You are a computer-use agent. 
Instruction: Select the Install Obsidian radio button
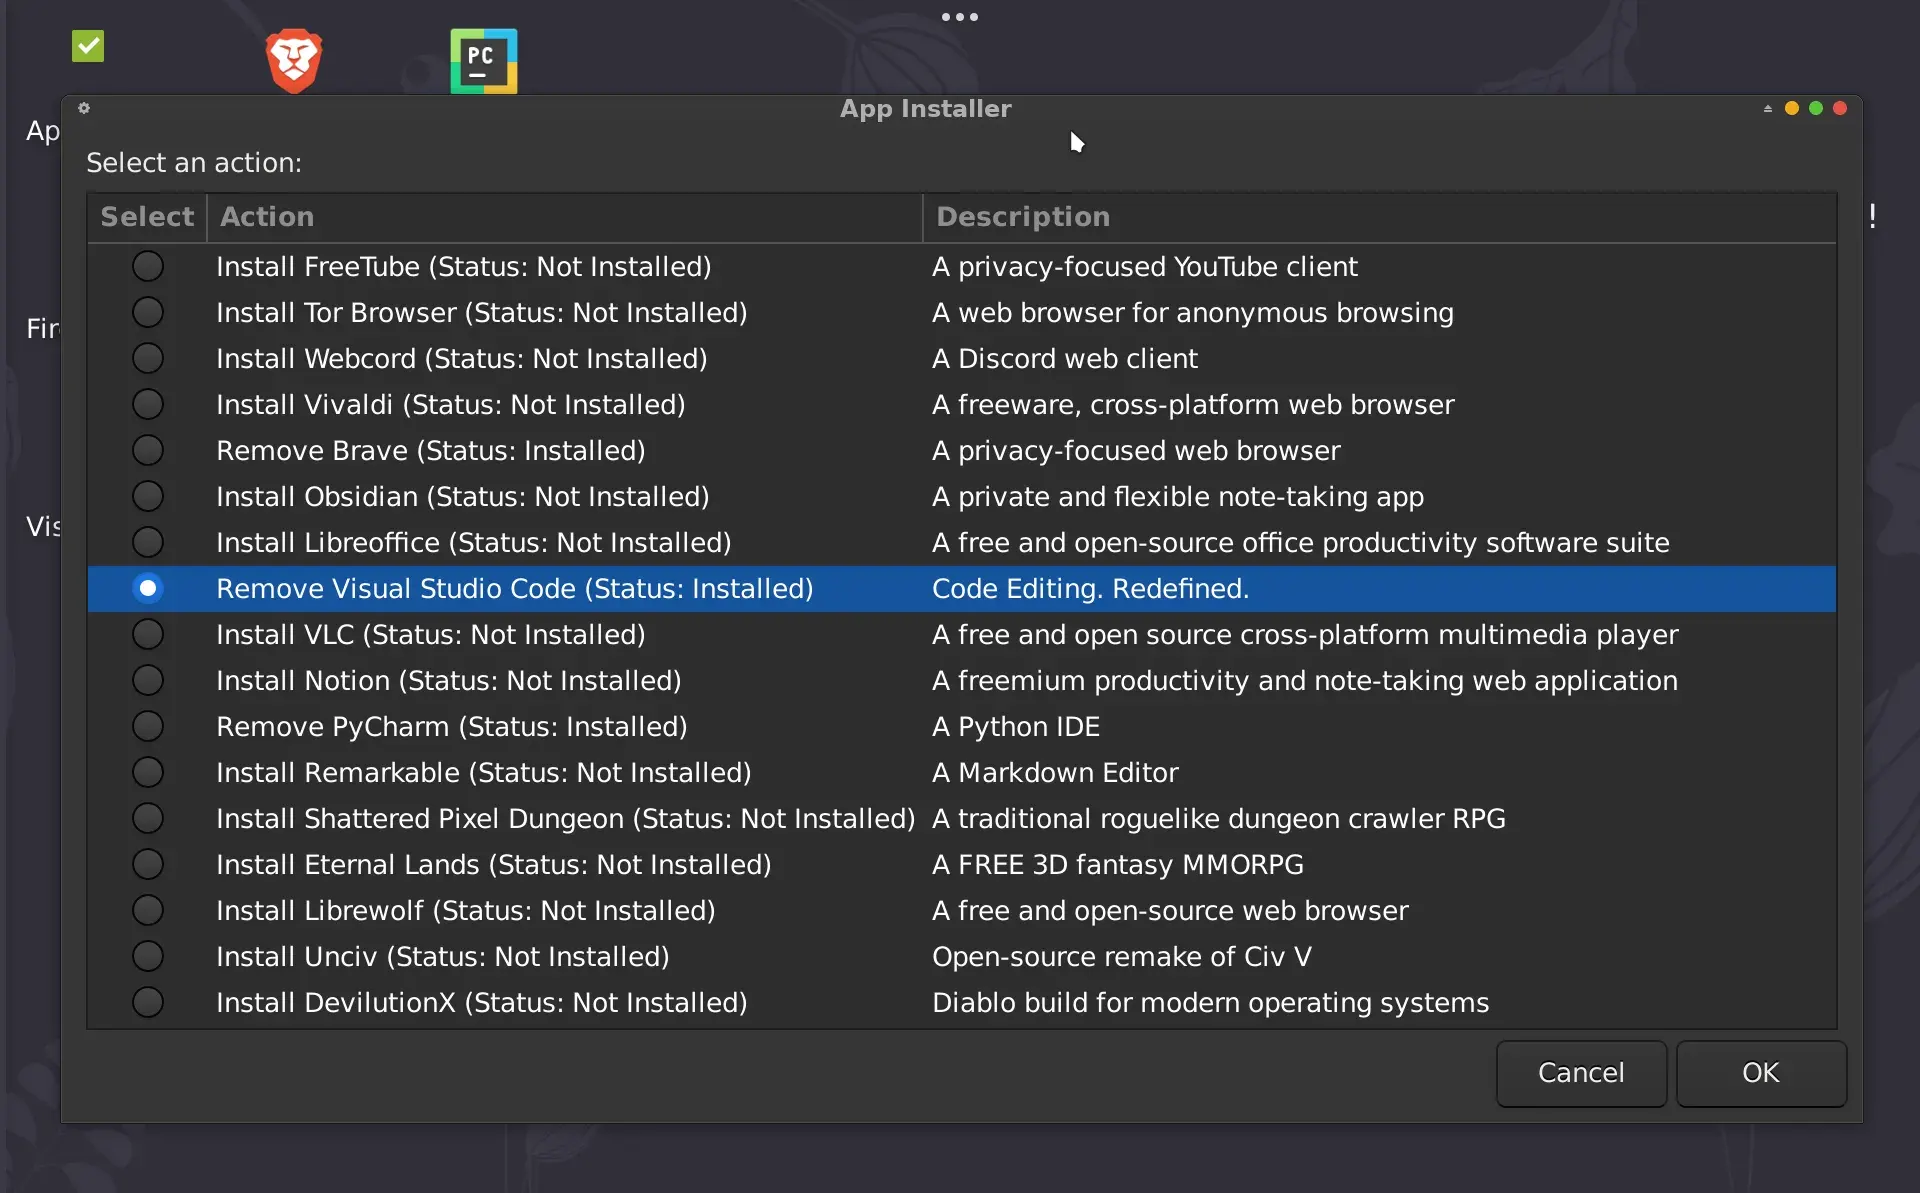(x=148, y=496)
